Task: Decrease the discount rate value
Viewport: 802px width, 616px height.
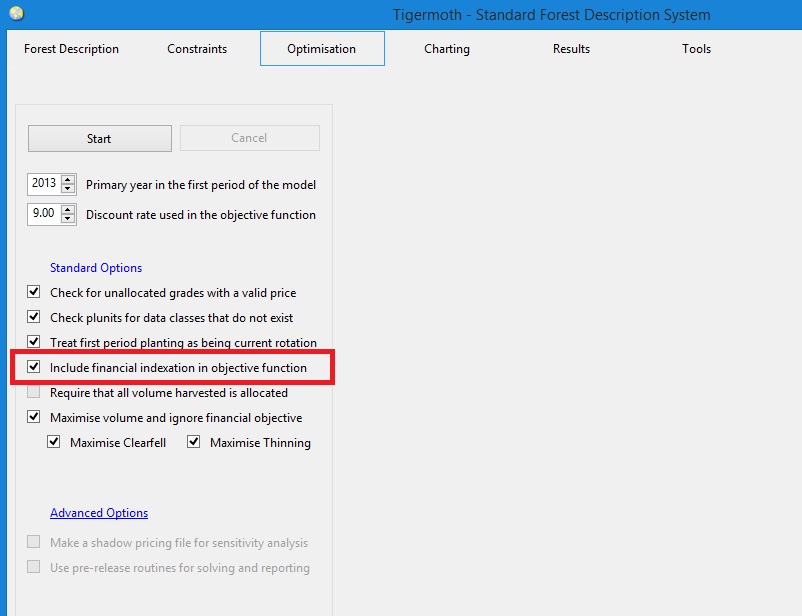Action: (68, 218)
